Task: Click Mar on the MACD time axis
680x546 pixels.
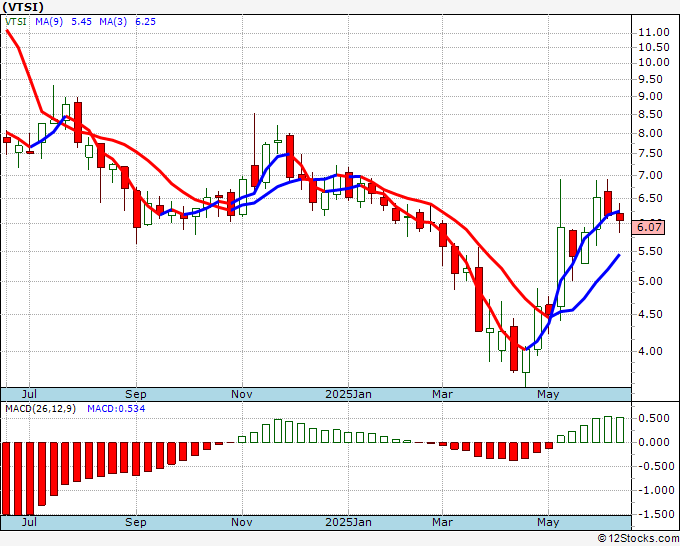Action: coord(442,522)
